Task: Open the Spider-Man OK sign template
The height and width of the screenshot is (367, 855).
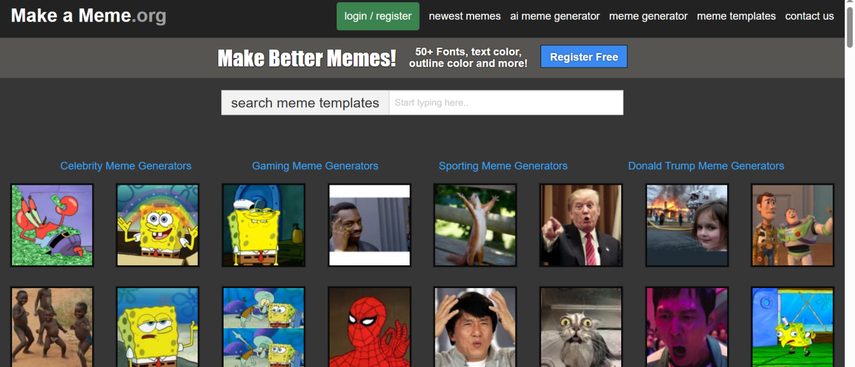Action: tap(369, 327)
